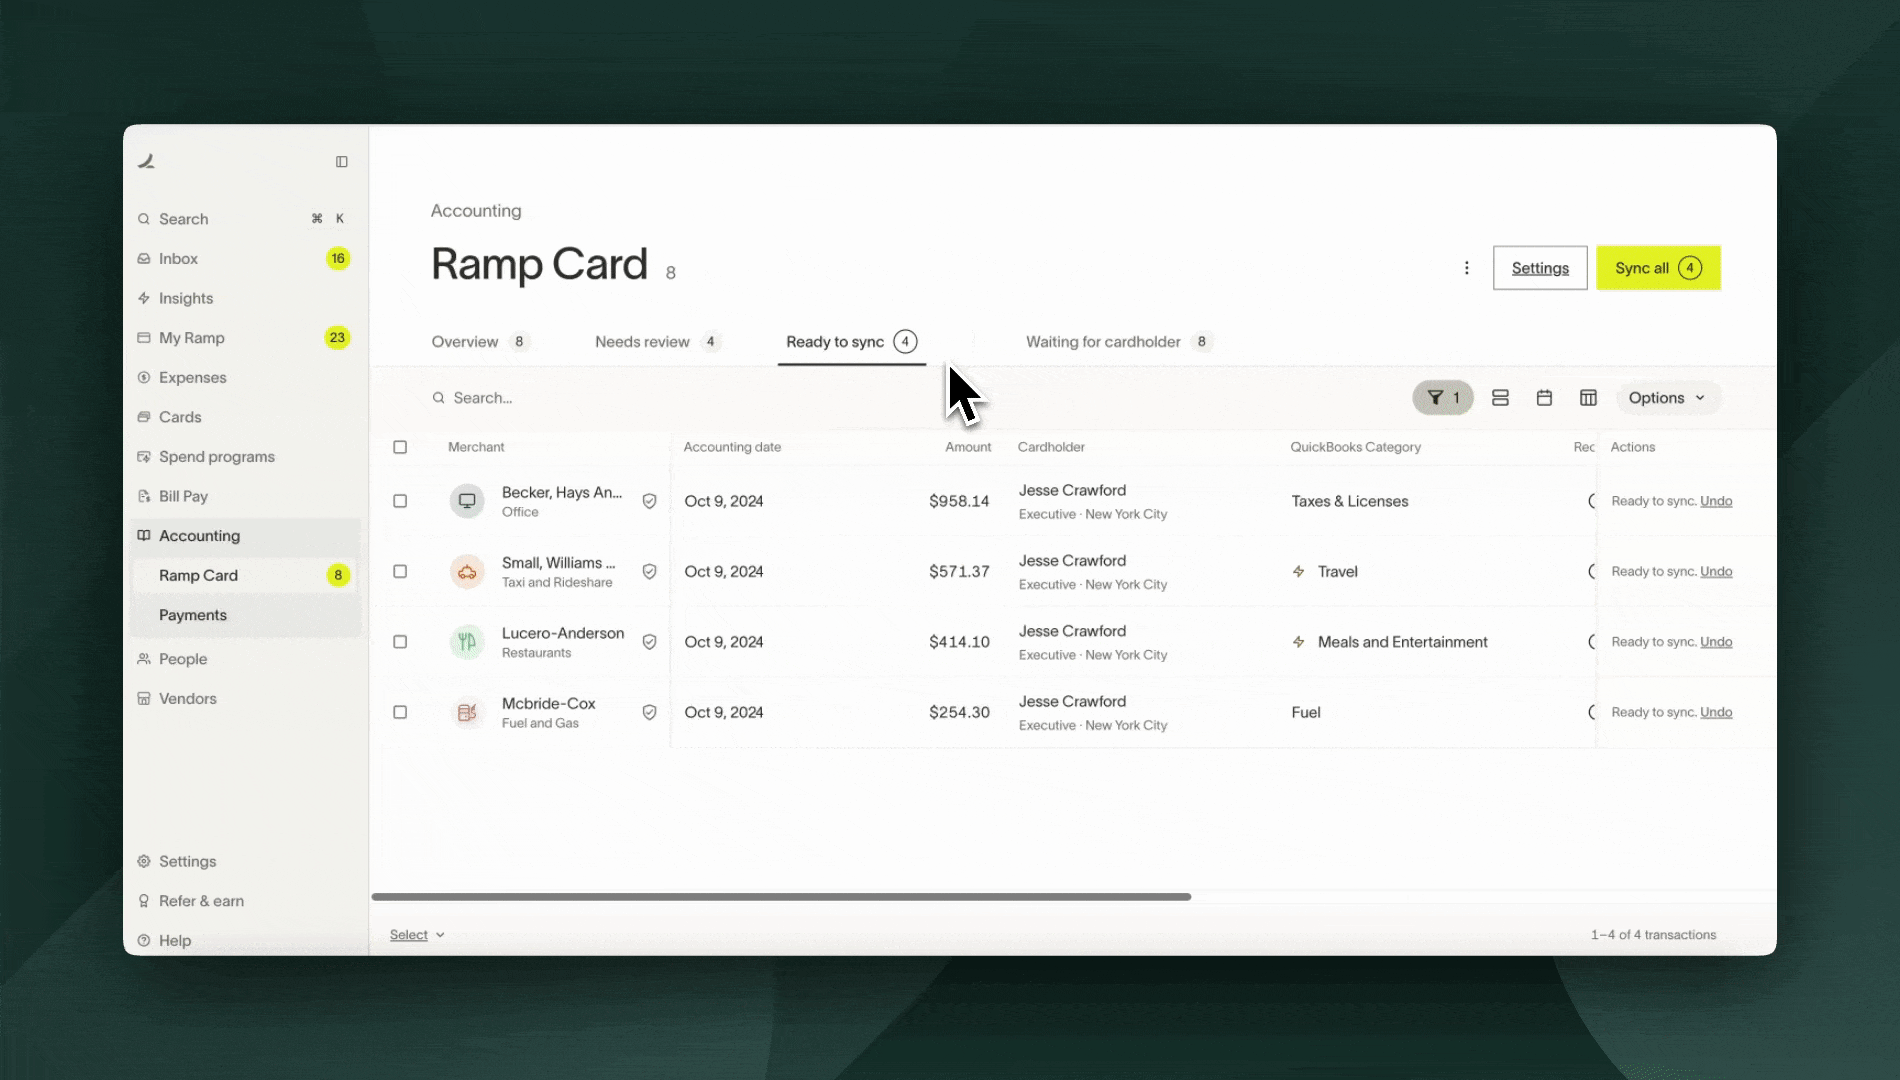Click the shield icon for Becker, Hays
The height and width of the screenshot is (1080, 1900).
click(x=649, y=501)
